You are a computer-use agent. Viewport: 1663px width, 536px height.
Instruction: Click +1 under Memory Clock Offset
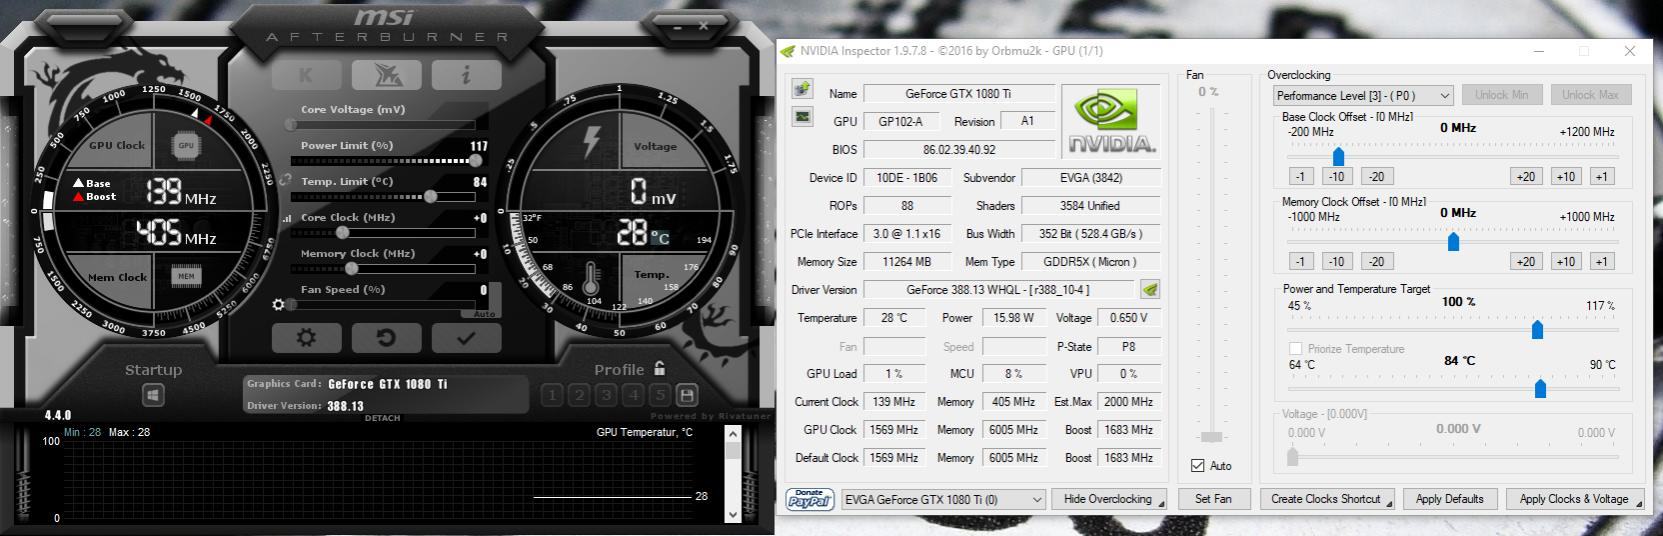tap(1602, 261)
